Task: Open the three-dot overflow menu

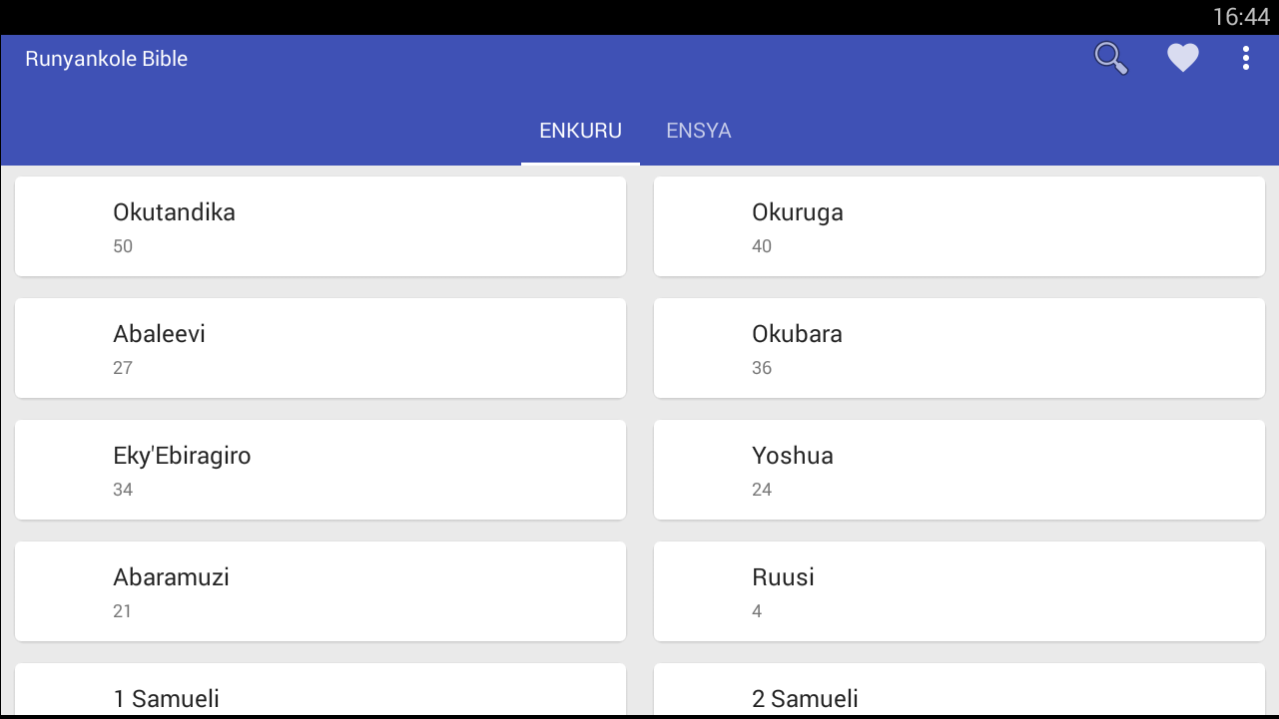Action: click(1246, 59)
